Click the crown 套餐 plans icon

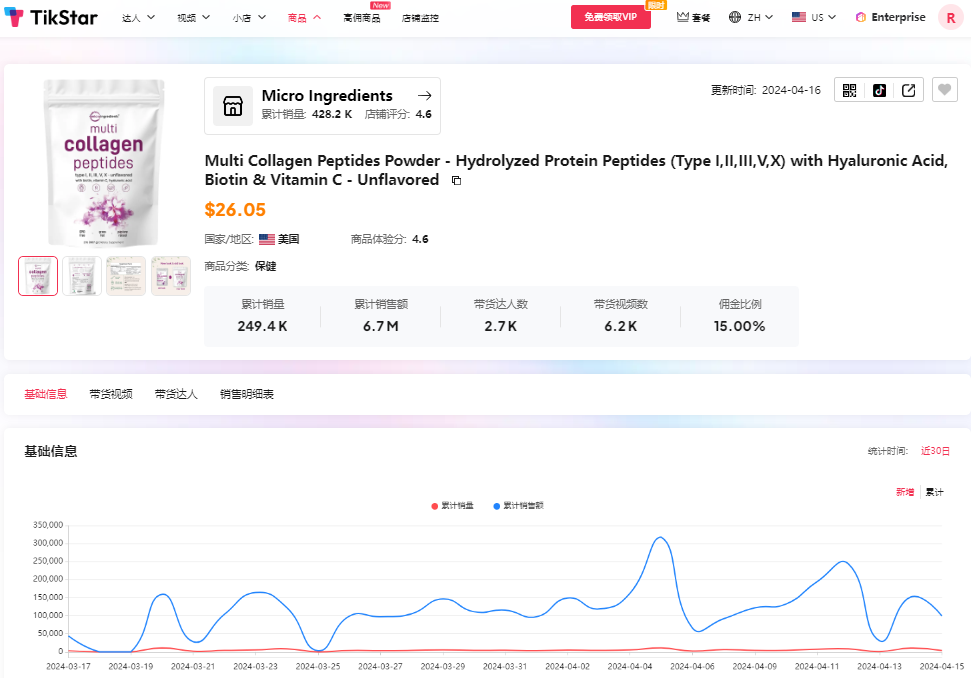pyautogui.click(x=682, y=17)
